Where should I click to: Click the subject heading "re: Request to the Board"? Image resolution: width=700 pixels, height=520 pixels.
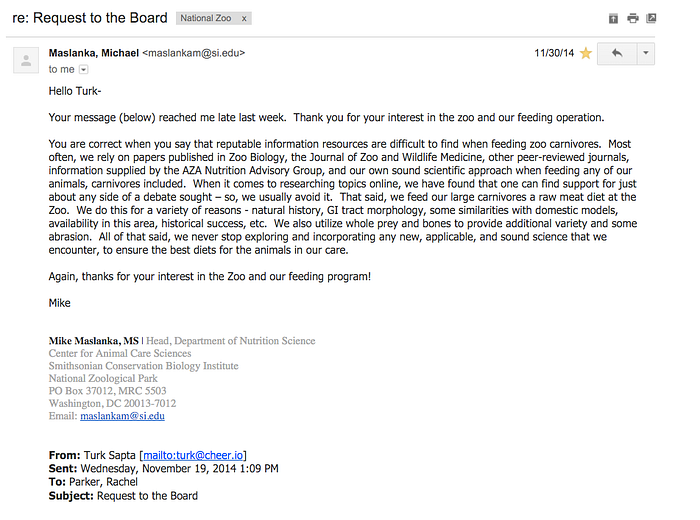click(90, 18)
